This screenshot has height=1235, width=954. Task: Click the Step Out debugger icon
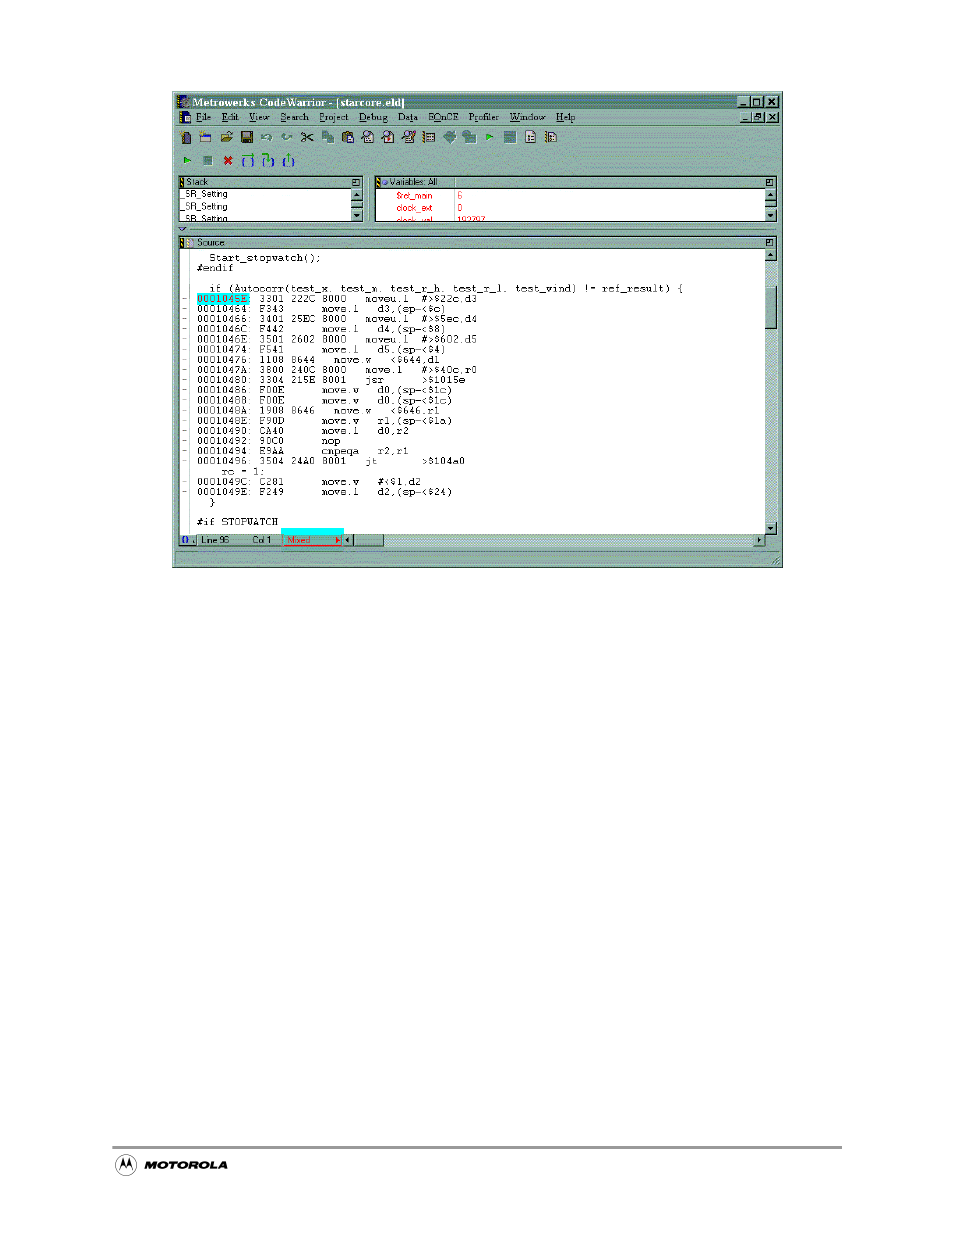coord(288,160)
